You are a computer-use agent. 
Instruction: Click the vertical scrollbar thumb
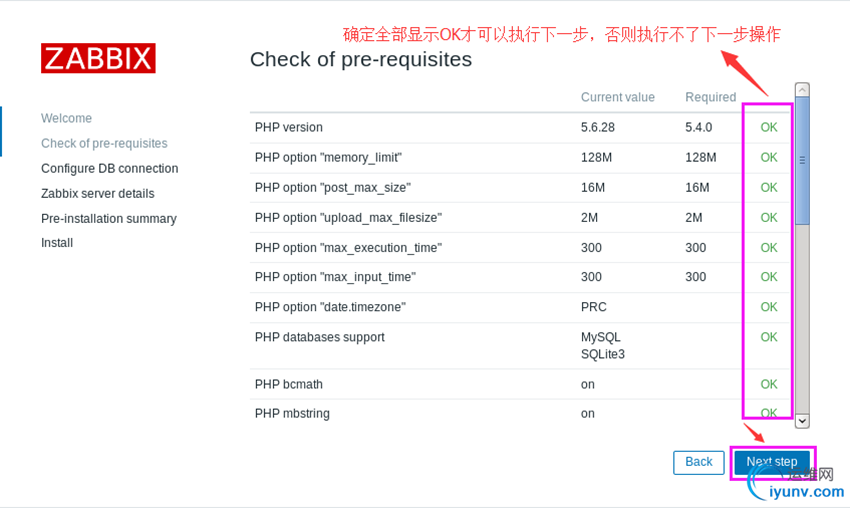[x=802, y=160]
